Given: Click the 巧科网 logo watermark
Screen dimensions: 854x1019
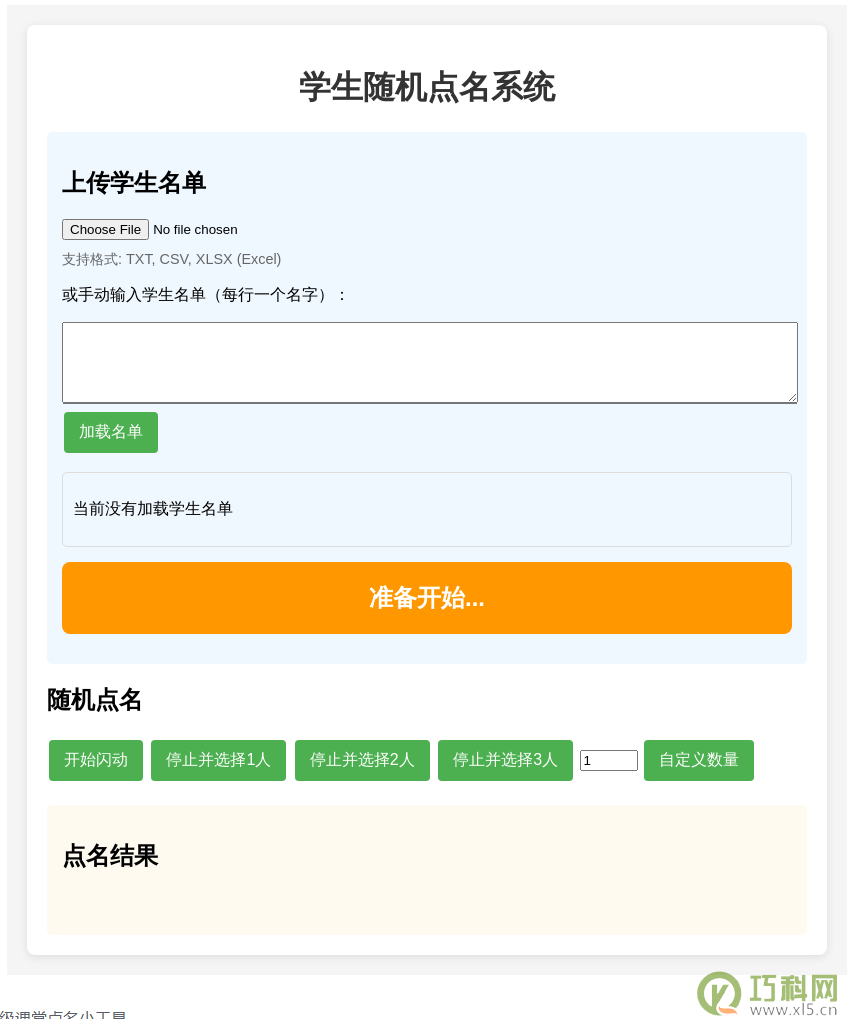Looking at the screenshot, I should [x=768, y=994].
